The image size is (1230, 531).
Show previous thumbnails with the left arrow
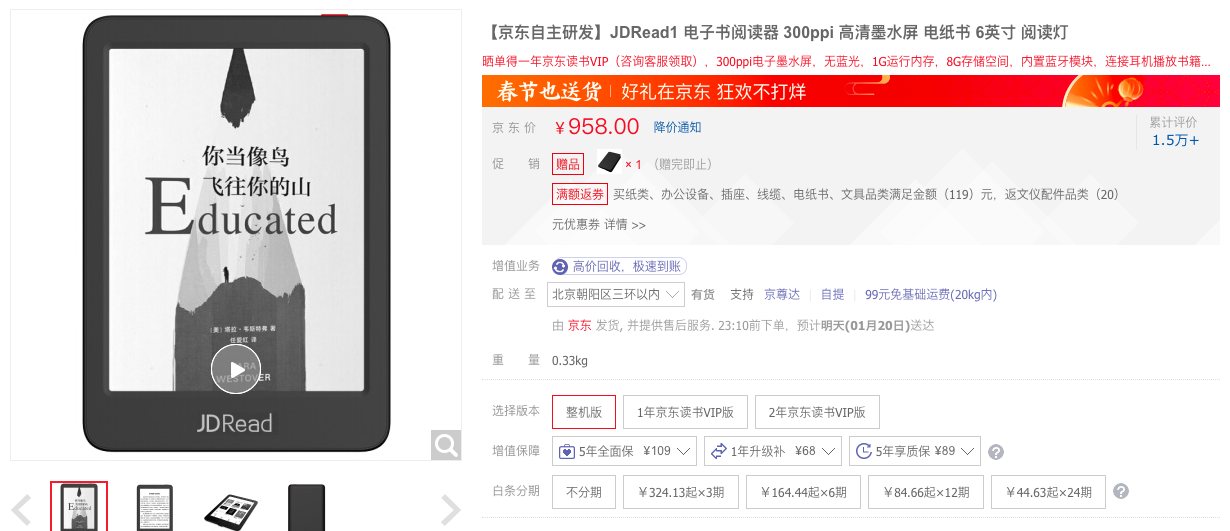21,510
